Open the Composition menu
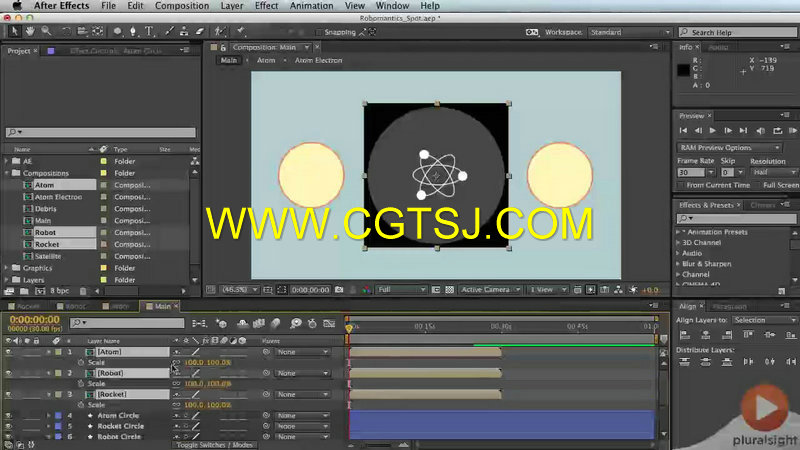Viewport: 800px width, 450px height. [x=182, y=6]
